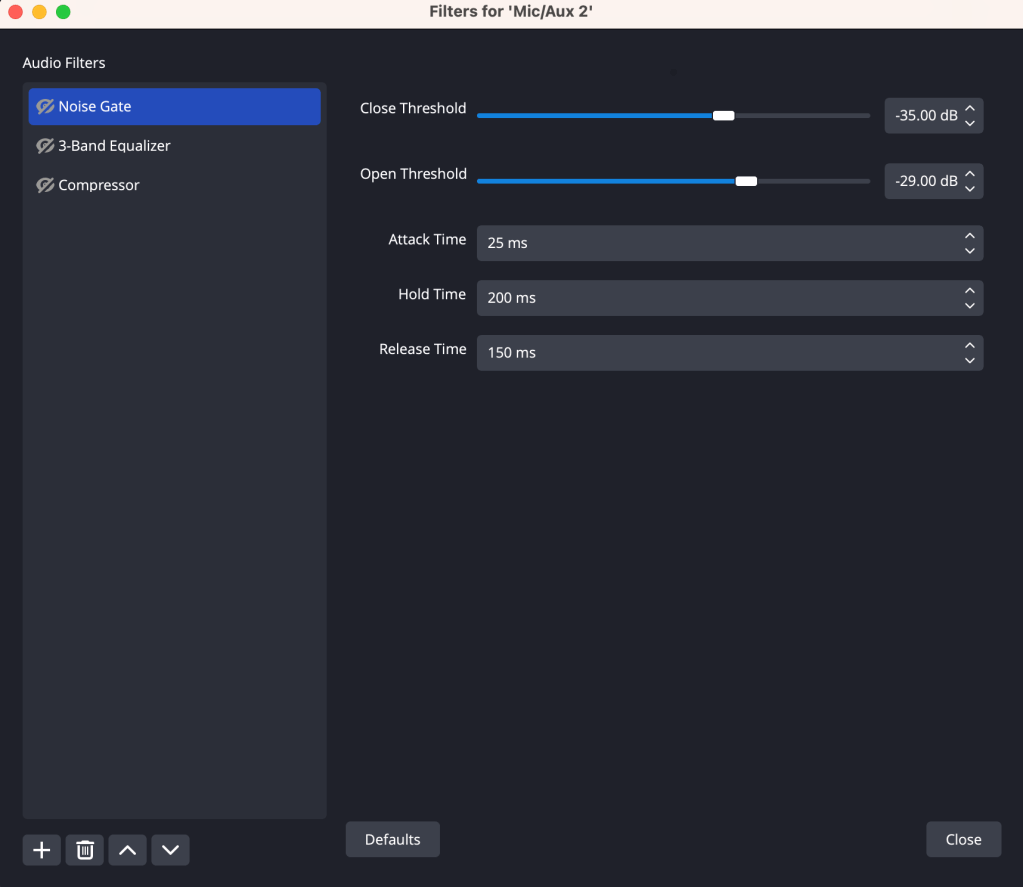This screenshot has height=887, width=1023.
Task: Select the 3-Band Equalizer filter
Action: click(x=114, y=146)
